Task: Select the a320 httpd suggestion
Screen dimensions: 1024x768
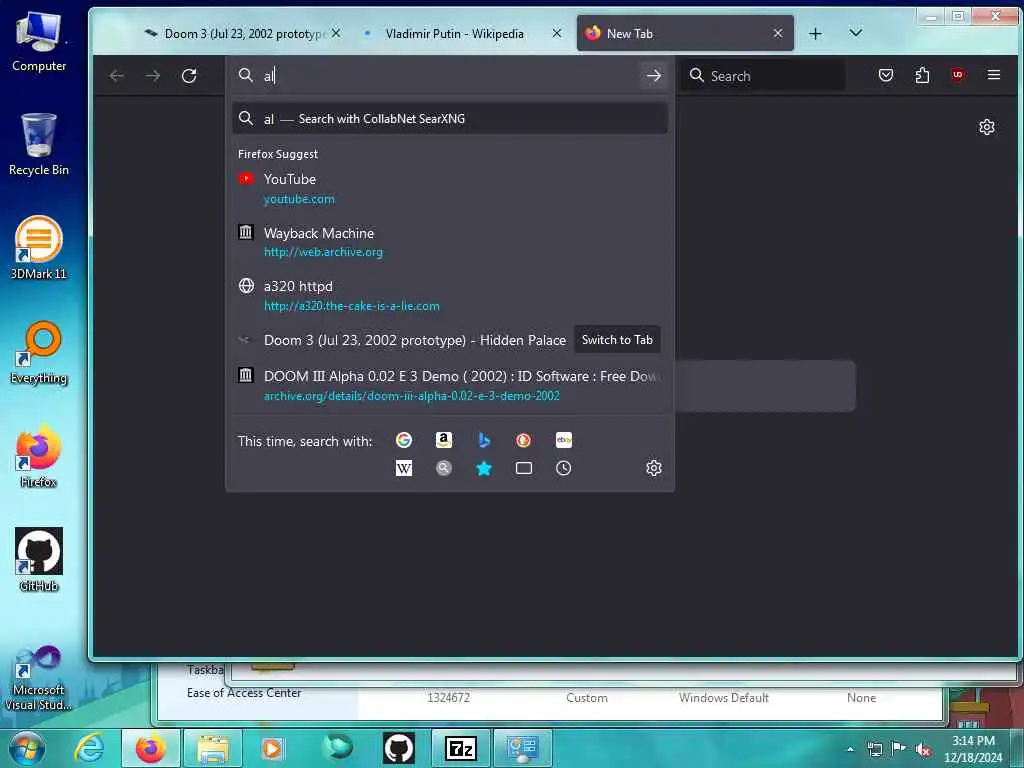Action: 450,296
